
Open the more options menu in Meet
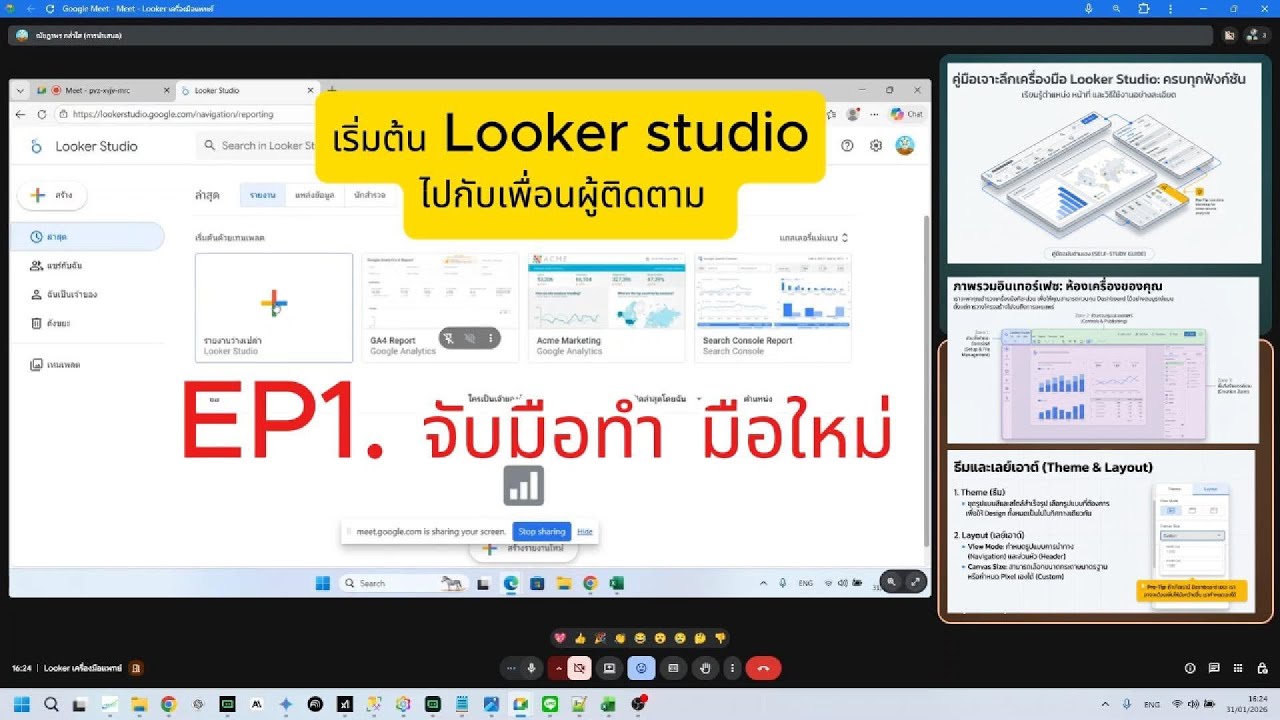[x=733, y=668]
